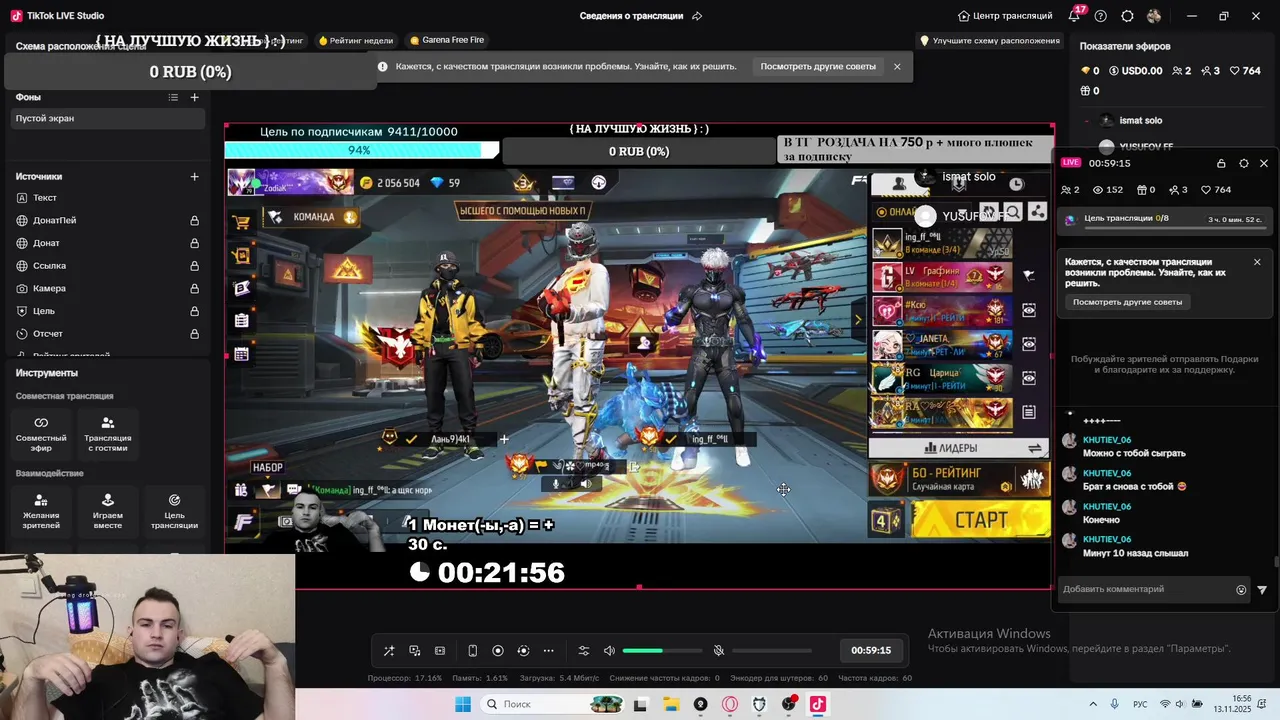Screen dimensions: 1280x720
Task: Switch to the mobile phone layout icon
Action: pos(473,651)
